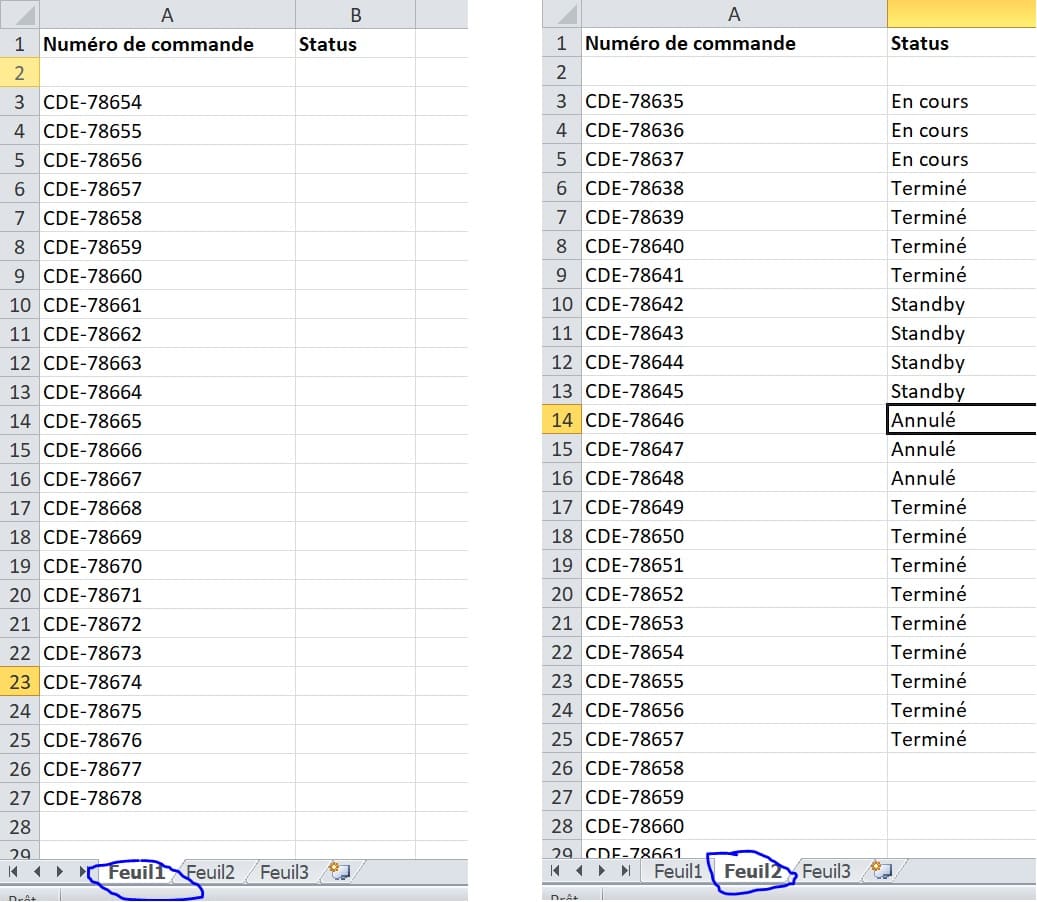
Task: Jump to first sheet tab arrow, left window
Action: (13, 872)
